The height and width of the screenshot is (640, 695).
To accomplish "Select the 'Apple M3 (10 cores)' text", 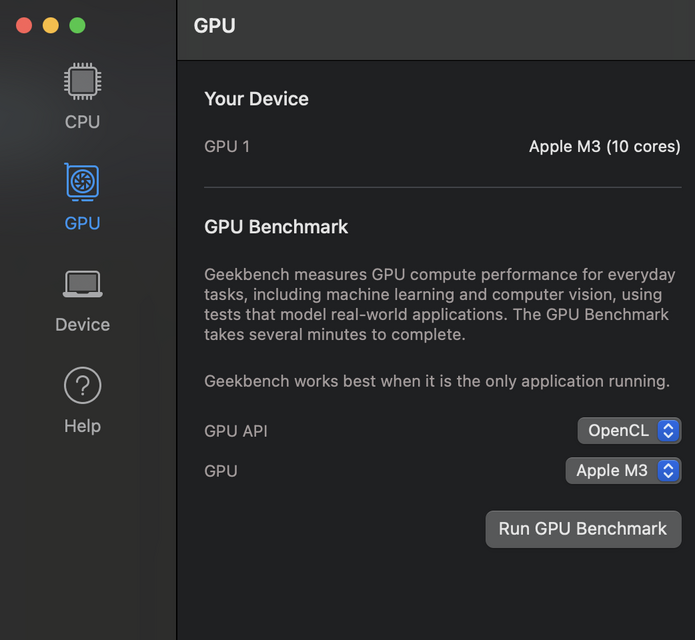I will 605,147.
